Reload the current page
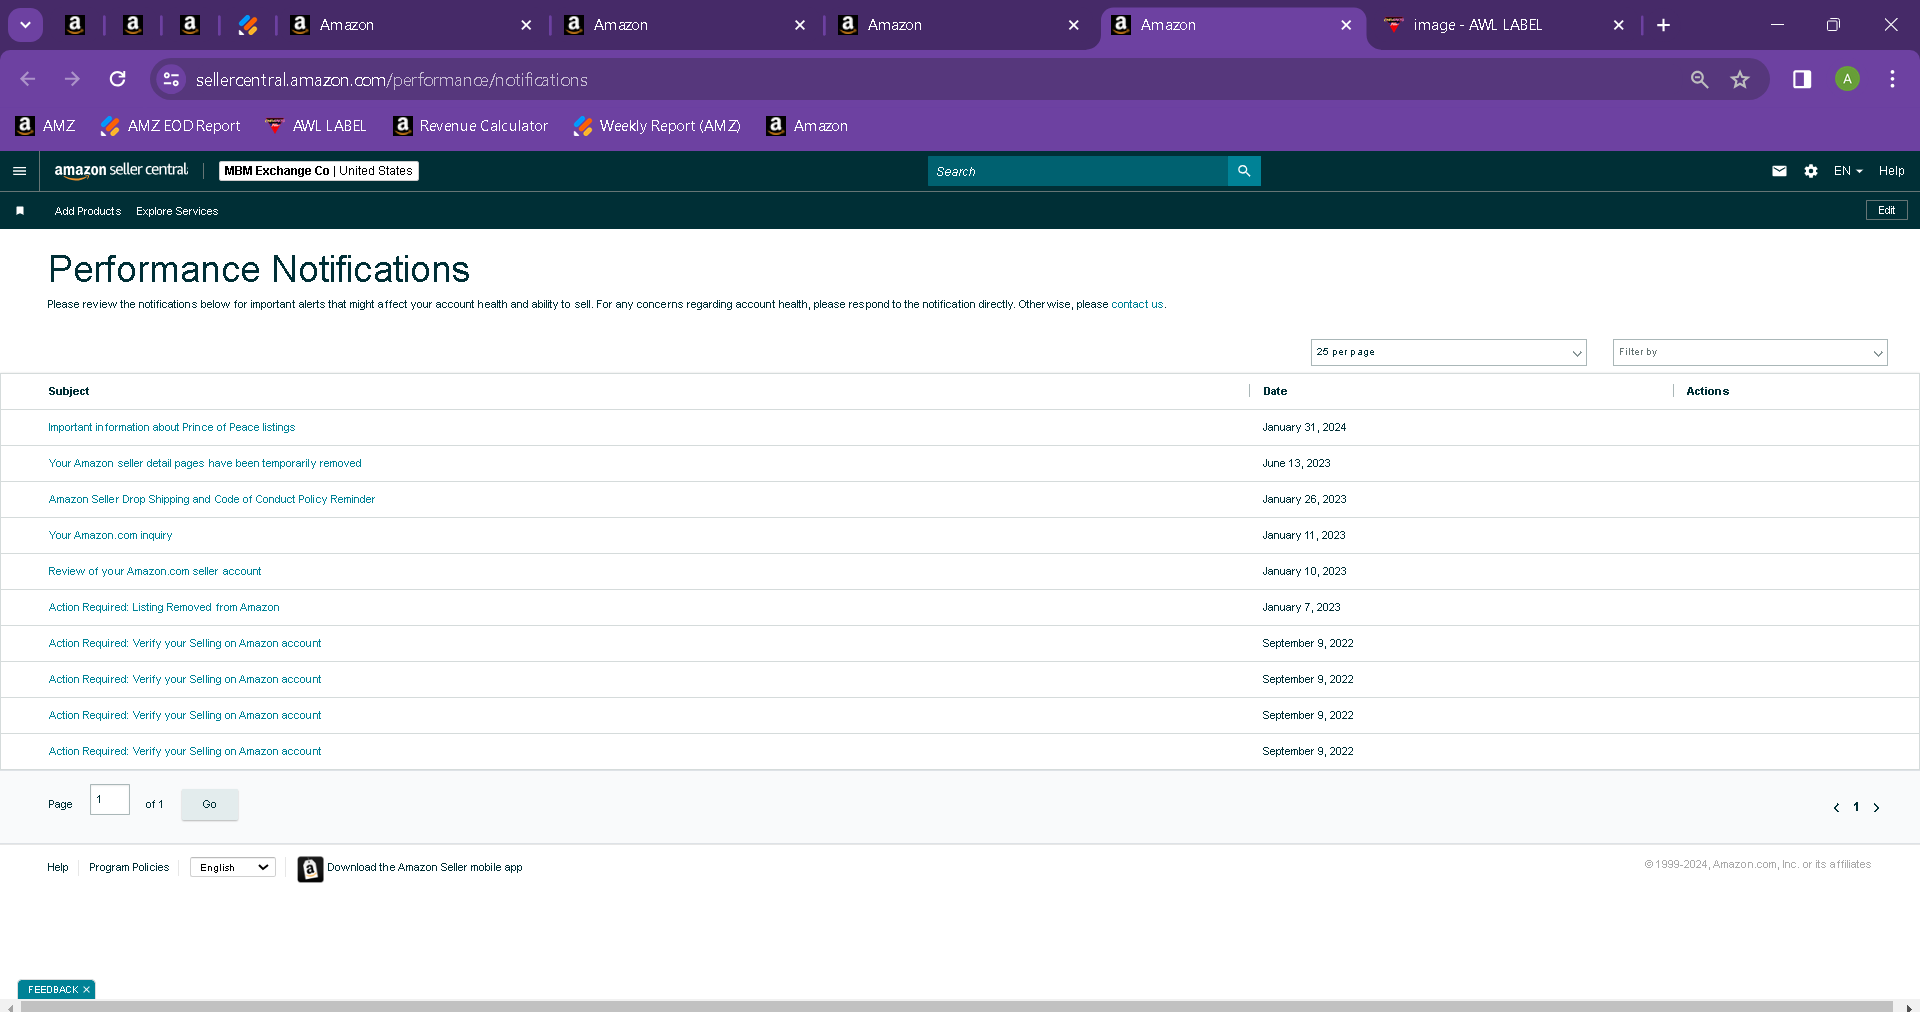The image size is (1920, 1012). coord(118,79)
